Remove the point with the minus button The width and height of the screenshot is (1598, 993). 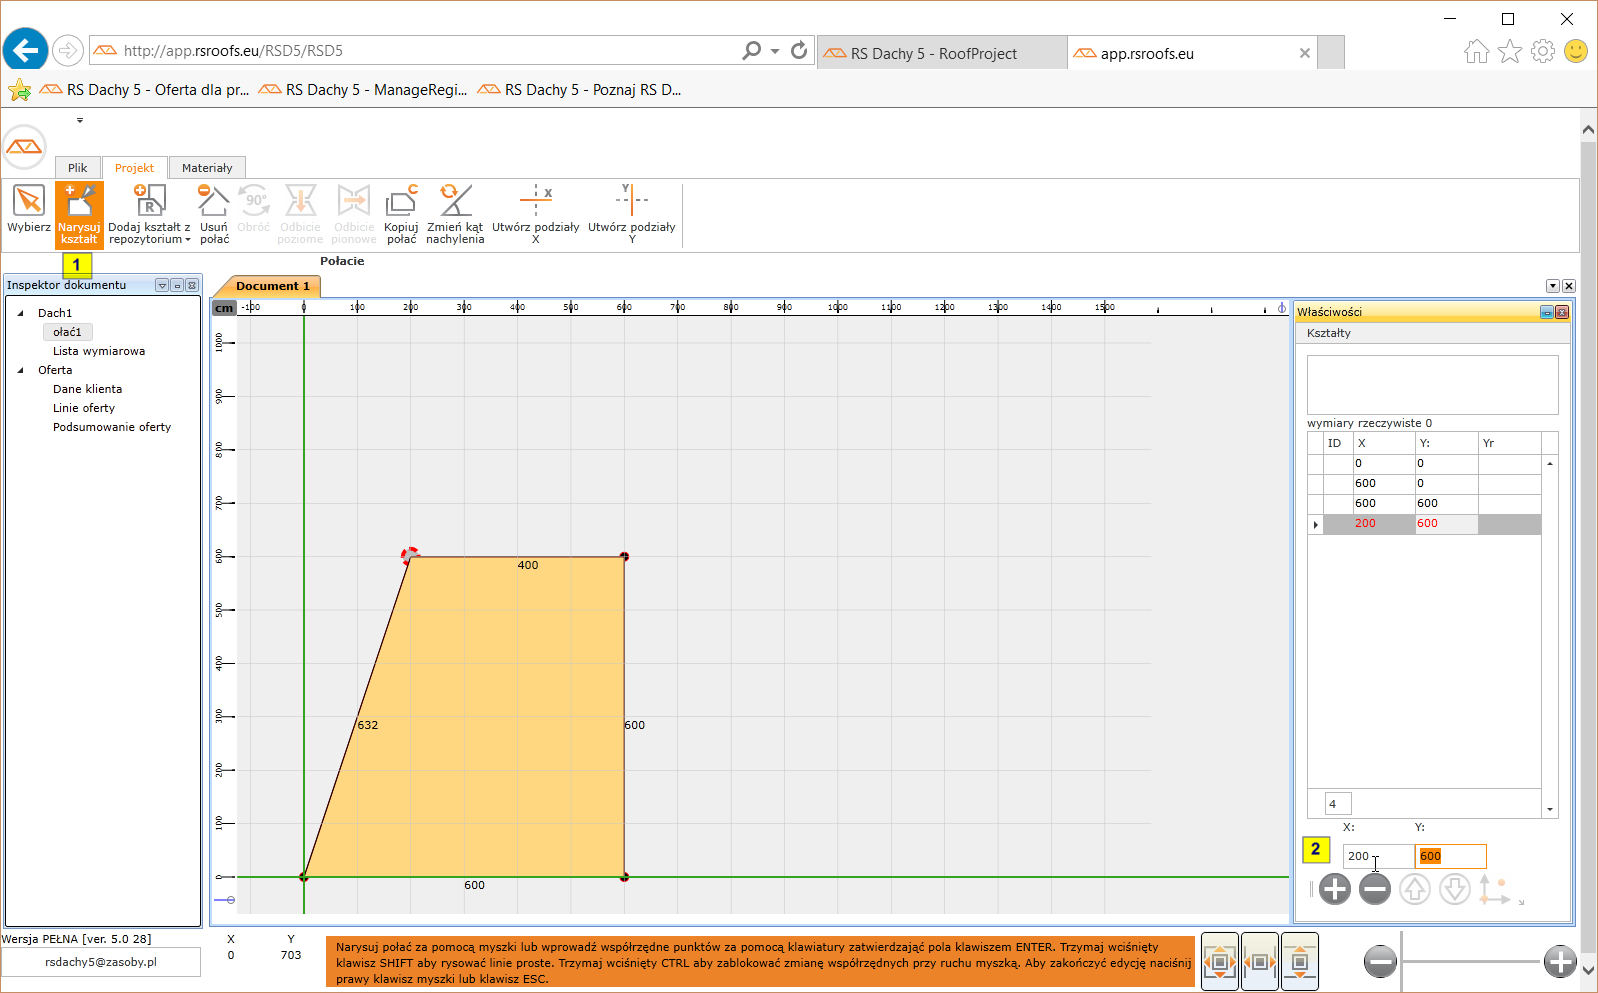(1375, 888)
